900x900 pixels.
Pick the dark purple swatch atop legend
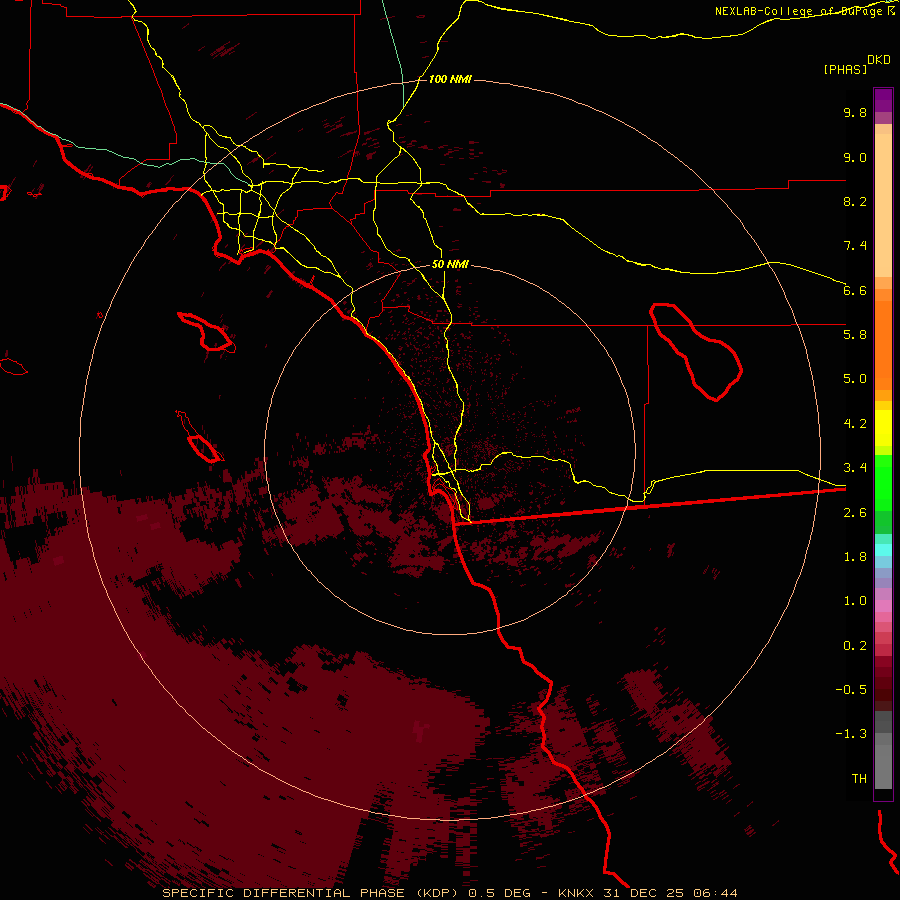883,96
